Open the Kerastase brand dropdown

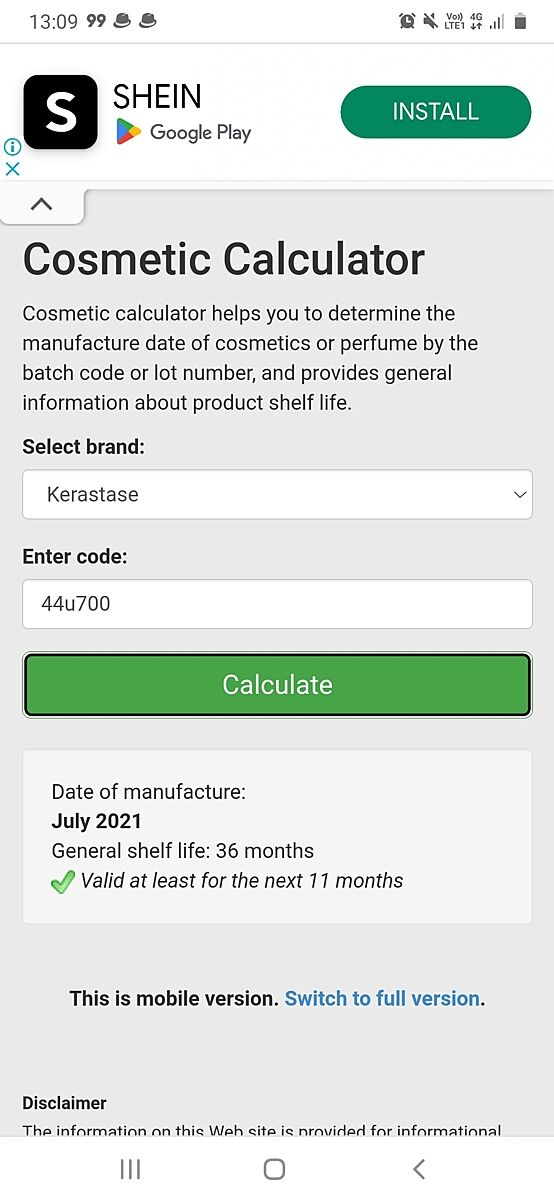pyautogui.click(x=277, y=494)
